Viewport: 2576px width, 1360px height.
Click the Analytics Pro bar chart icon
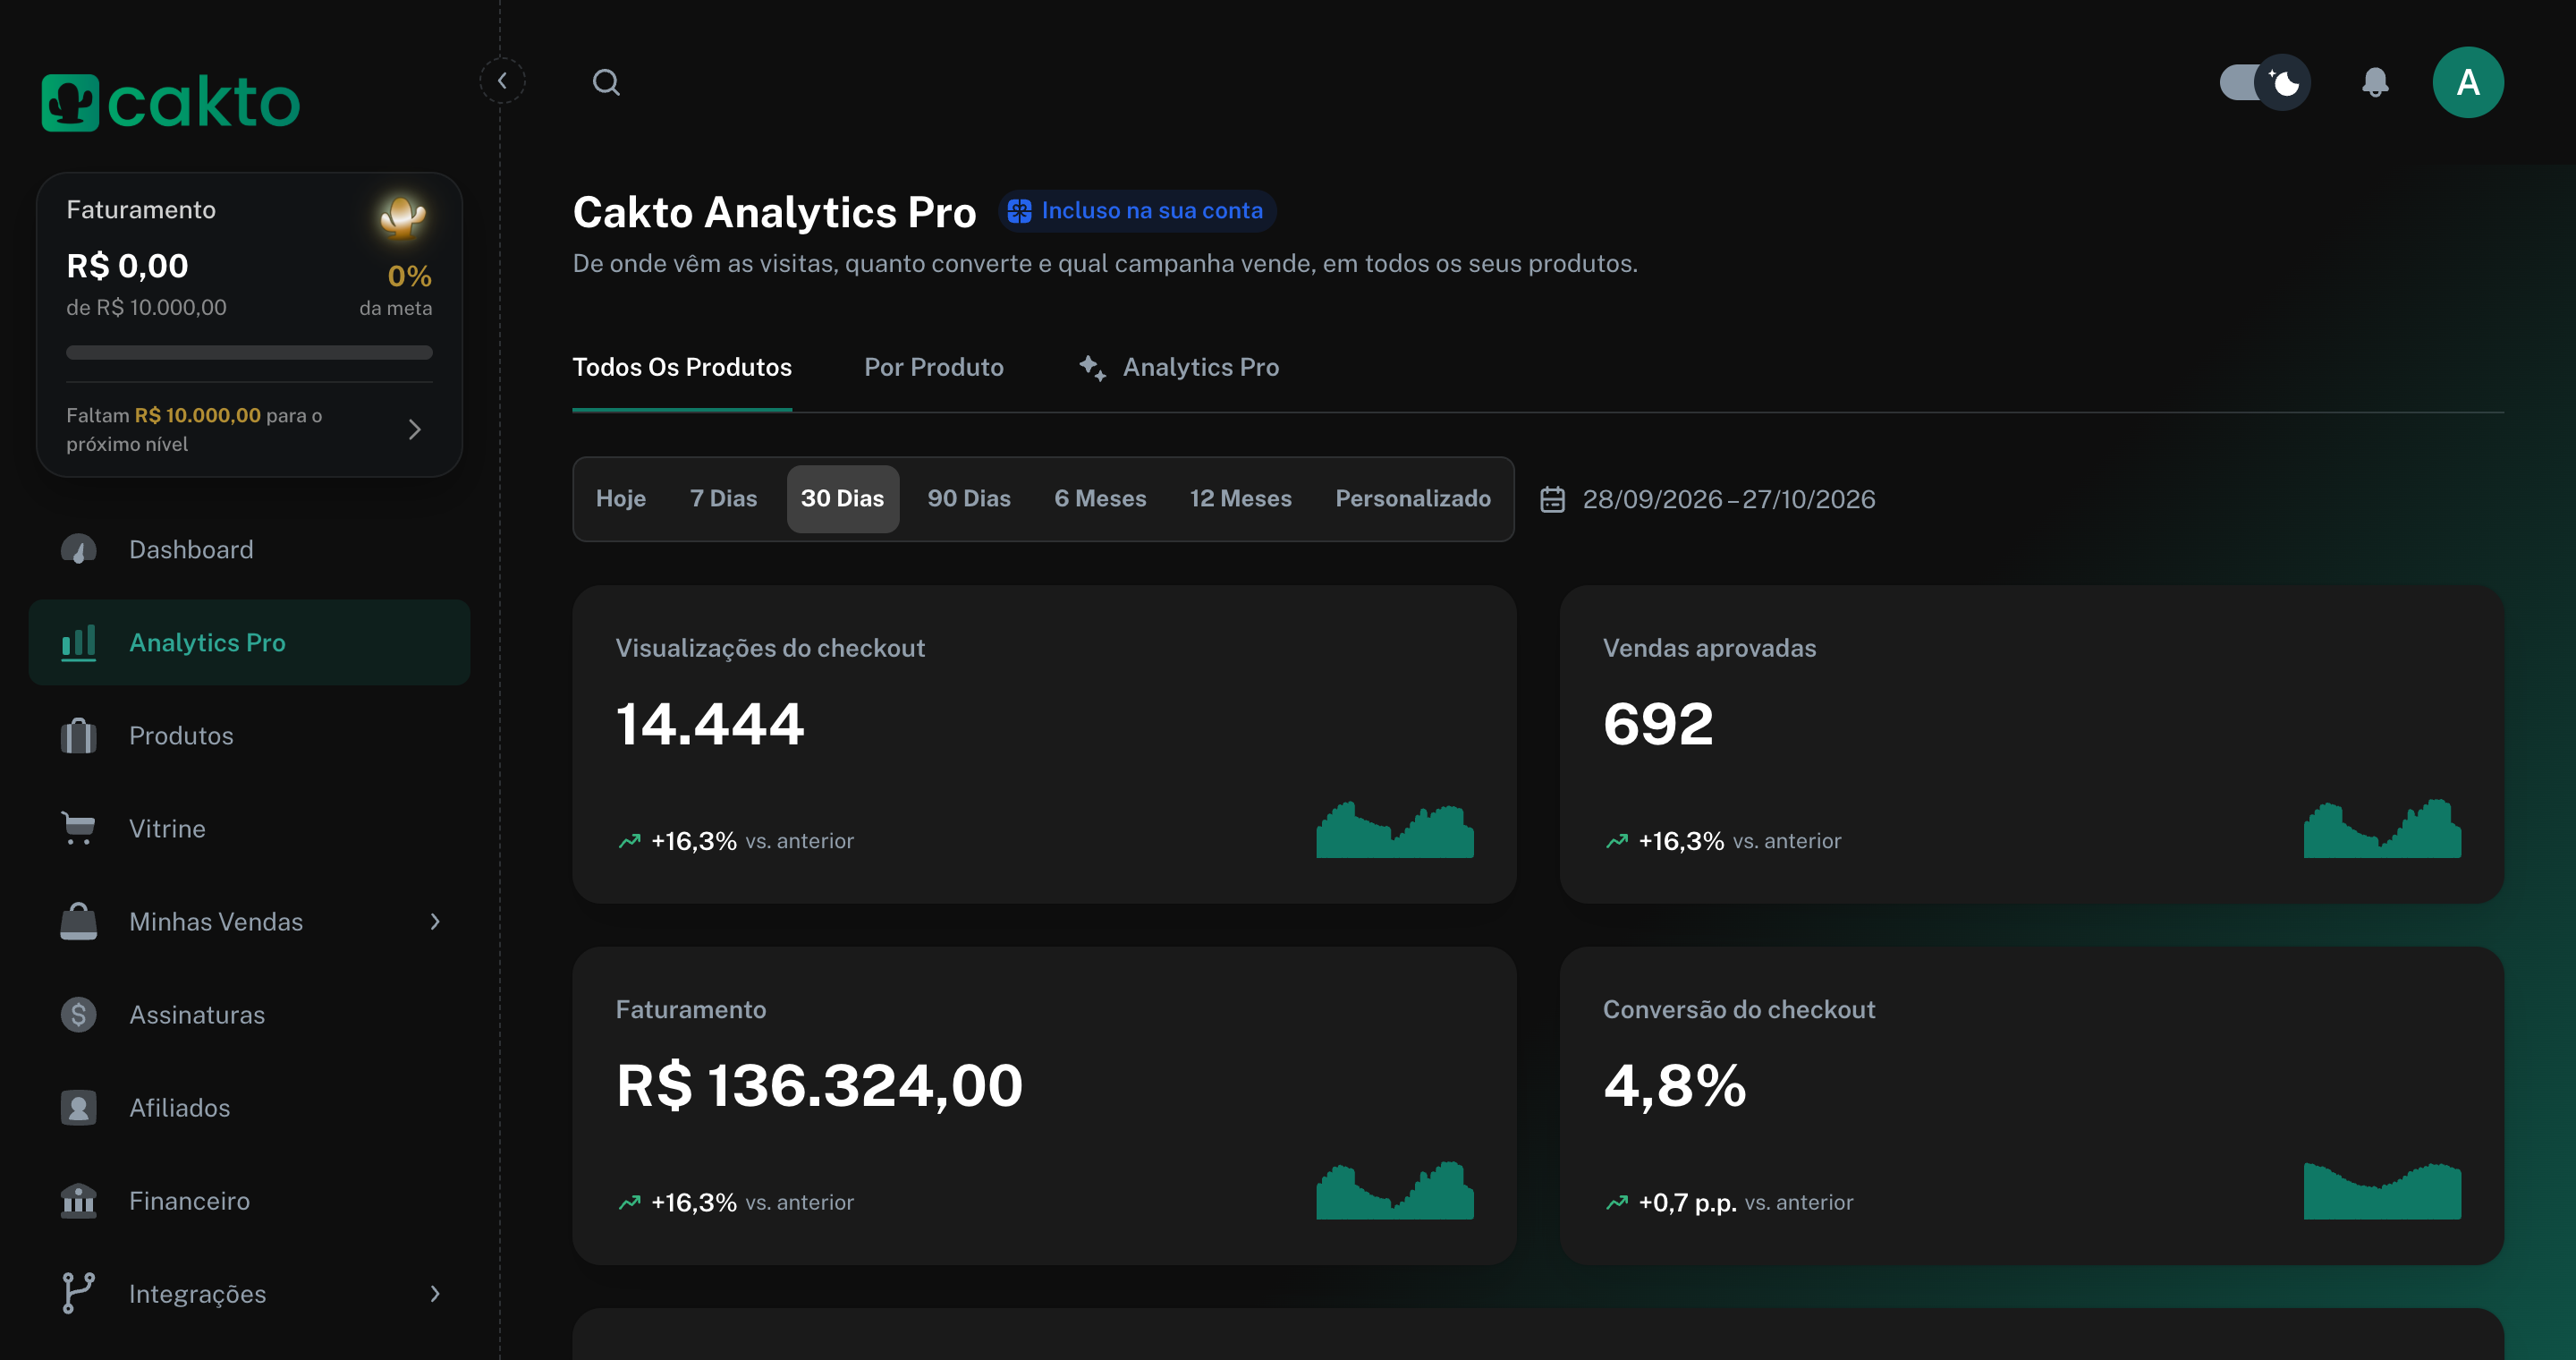(78, 643)
